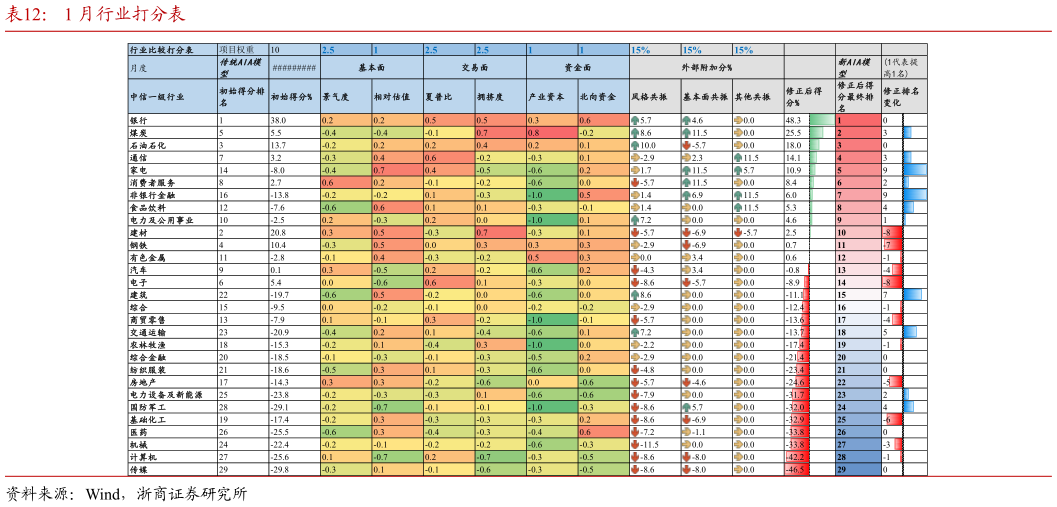Click orange right arrow in rank 29 其他共振 cell
This screenshot has height=507, width=1057.
(738, 469)
